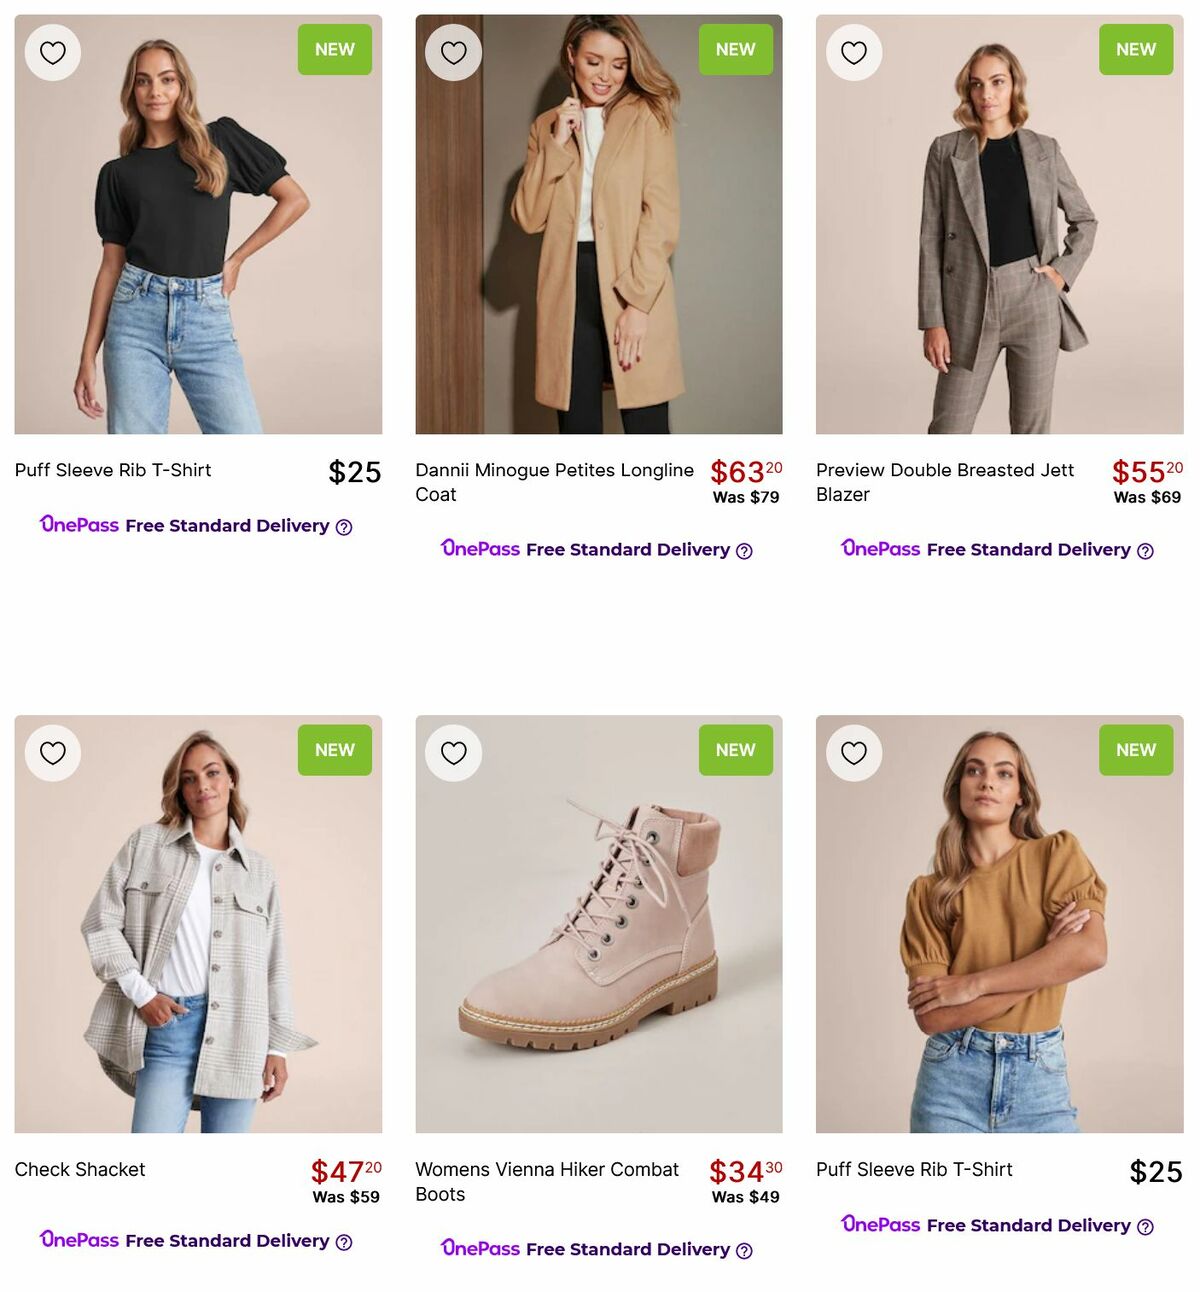Click the heart icon on the Vienna Hiker Combat Boots
Screen dimensions: 1200x1292
click(453, 752)
